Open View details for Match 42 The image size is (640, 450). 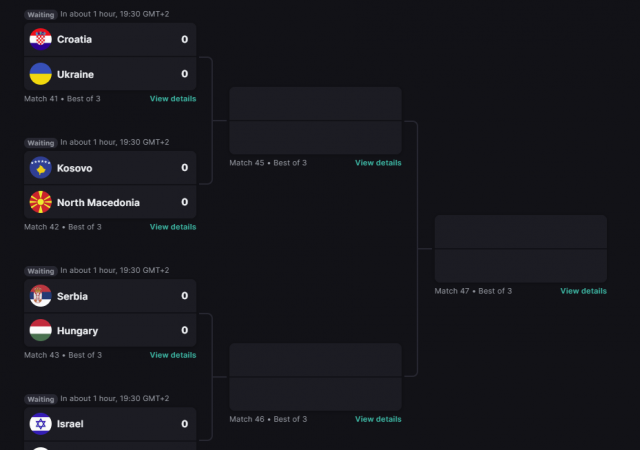173,227
